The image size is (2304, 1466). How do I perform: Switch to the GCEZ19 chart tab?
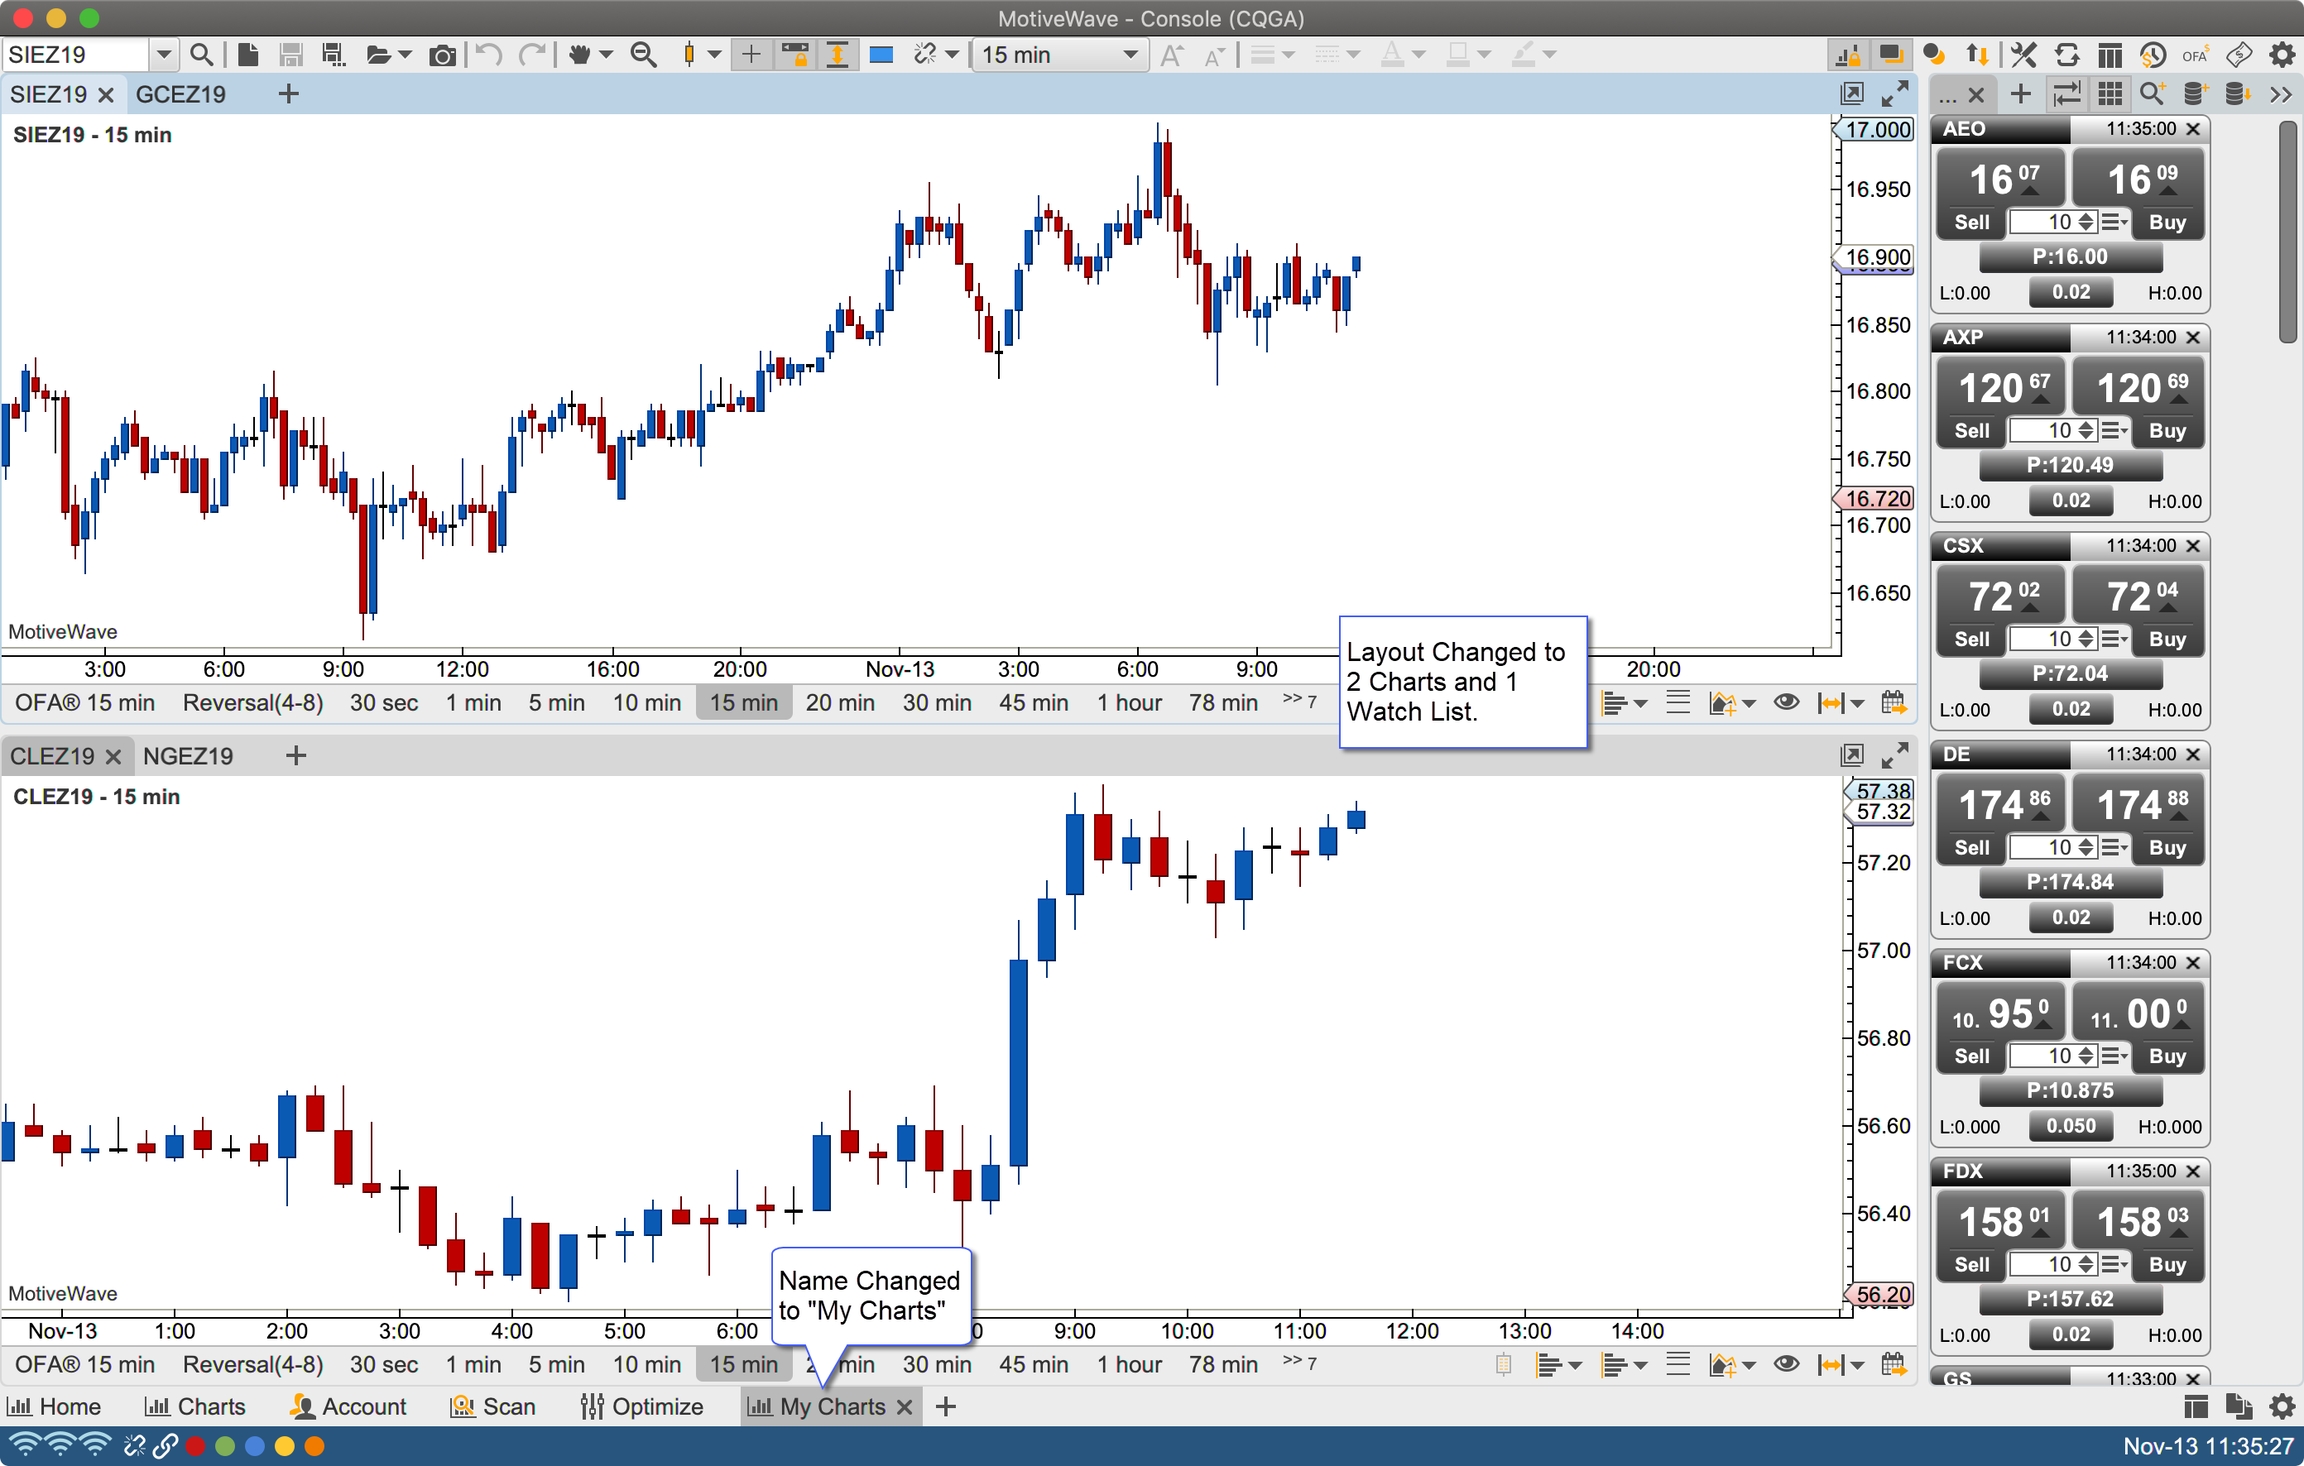(181, 94)
